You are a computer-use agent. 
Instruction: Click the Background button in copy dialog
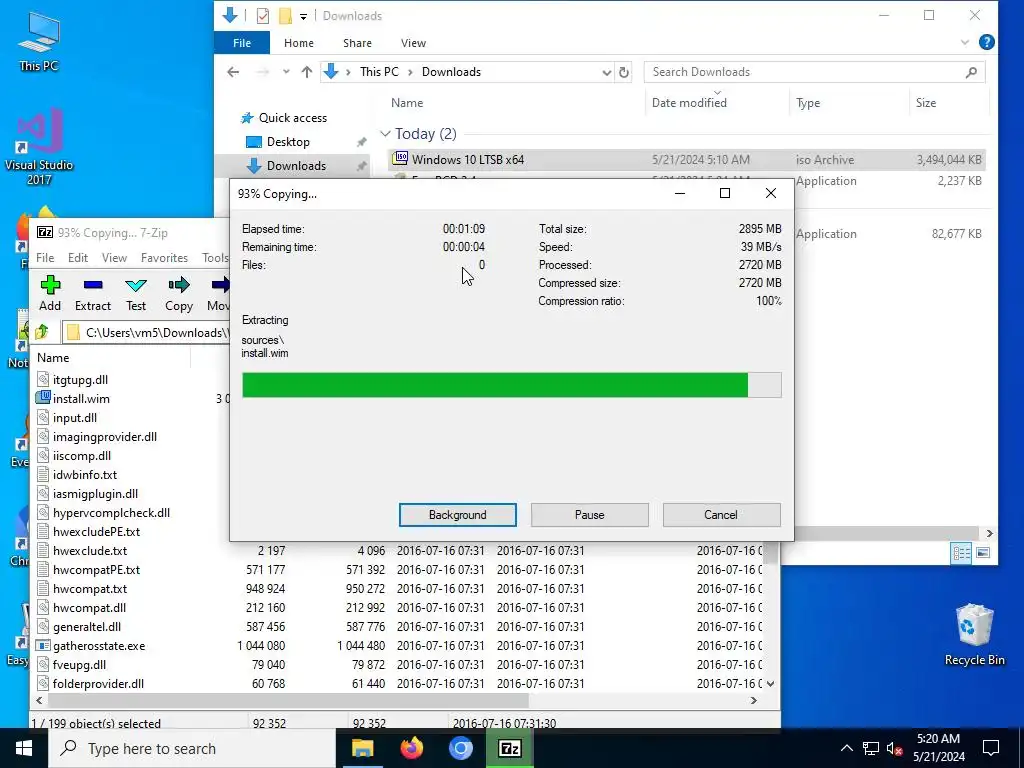(457, 515)
